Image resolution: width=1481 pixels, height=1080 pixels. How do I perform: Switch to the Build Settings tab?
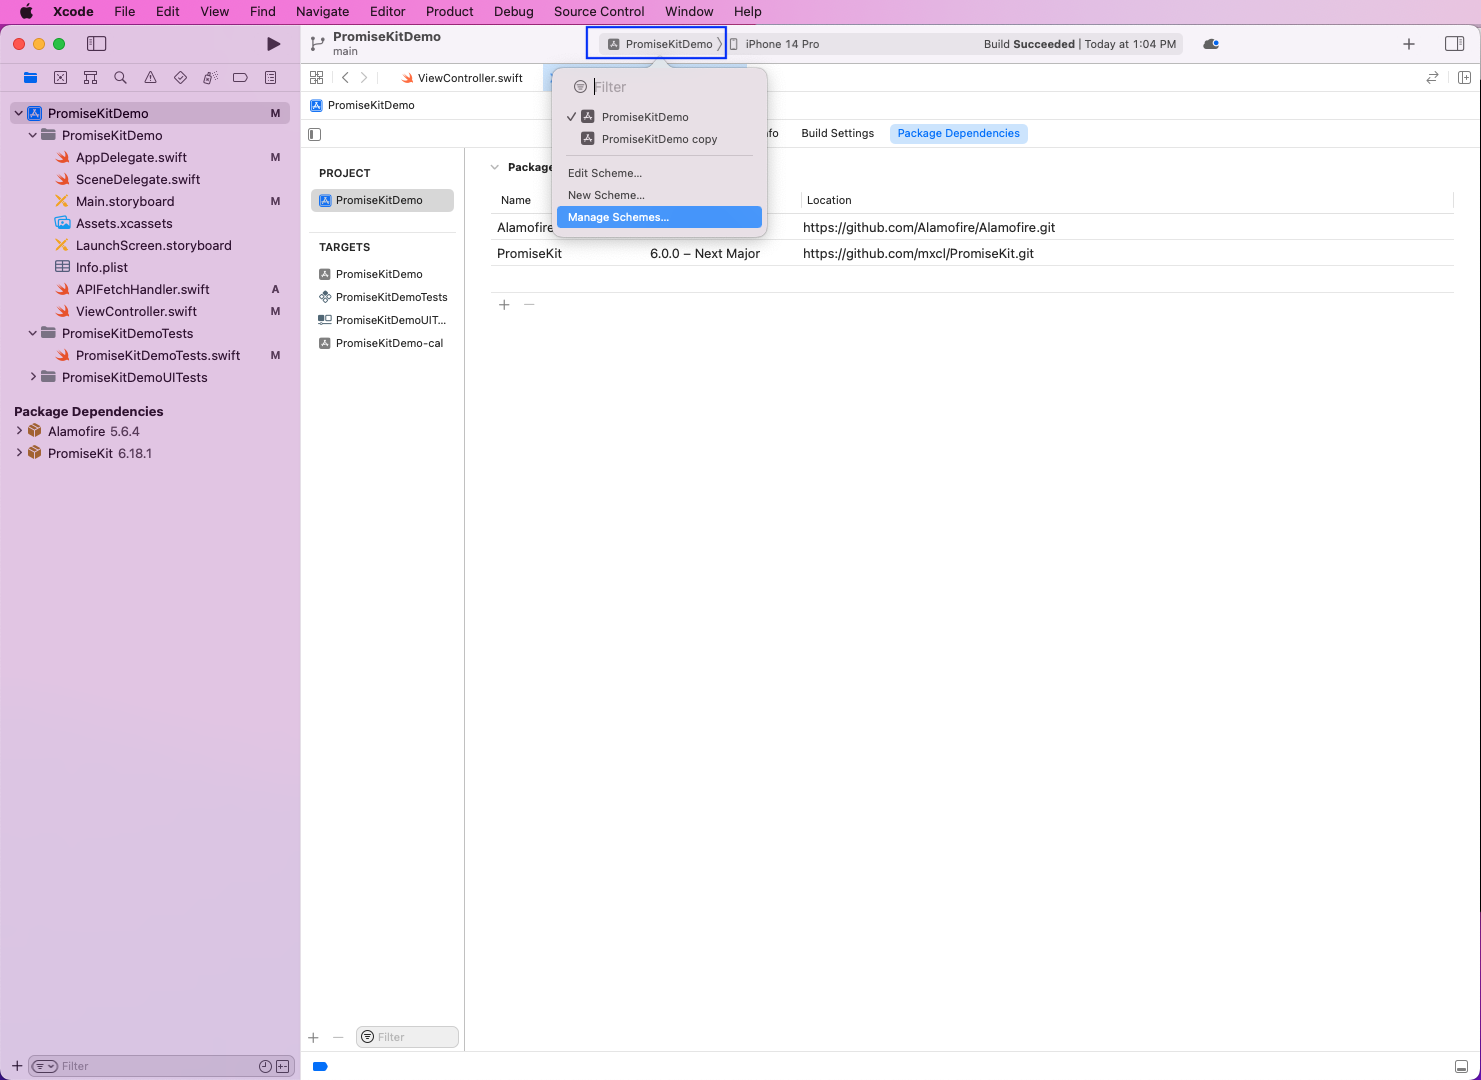pos(837,133)
